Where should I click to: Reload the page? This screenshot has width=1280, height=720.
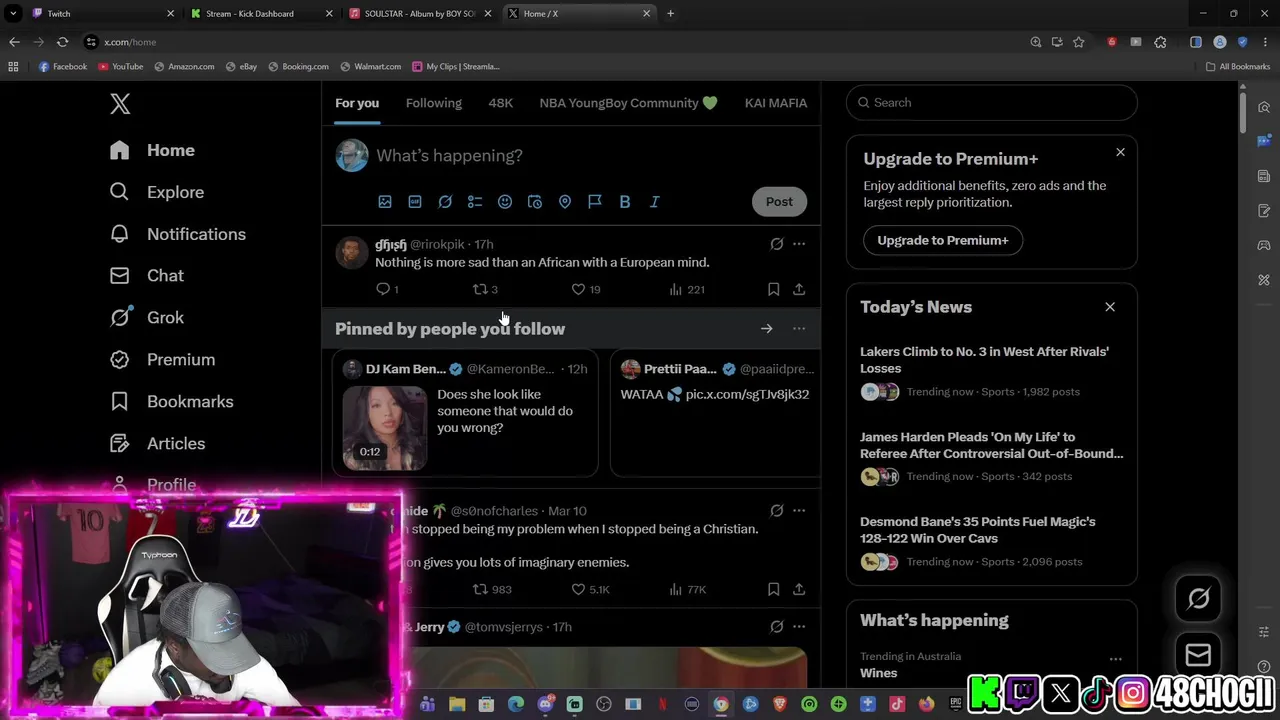pyautogui.click(x=62, y=42)
